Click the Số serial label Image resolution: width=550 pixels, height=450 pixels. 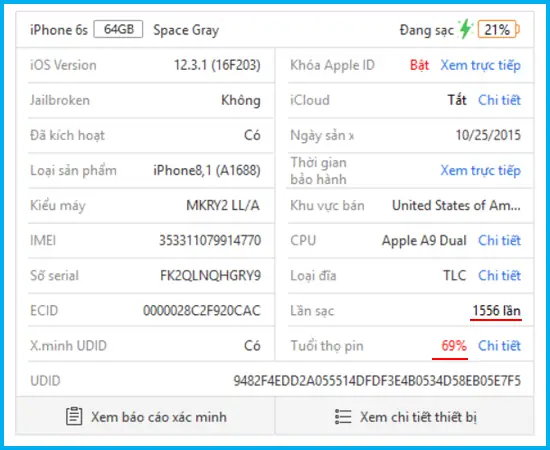click(x=54, y=276)
